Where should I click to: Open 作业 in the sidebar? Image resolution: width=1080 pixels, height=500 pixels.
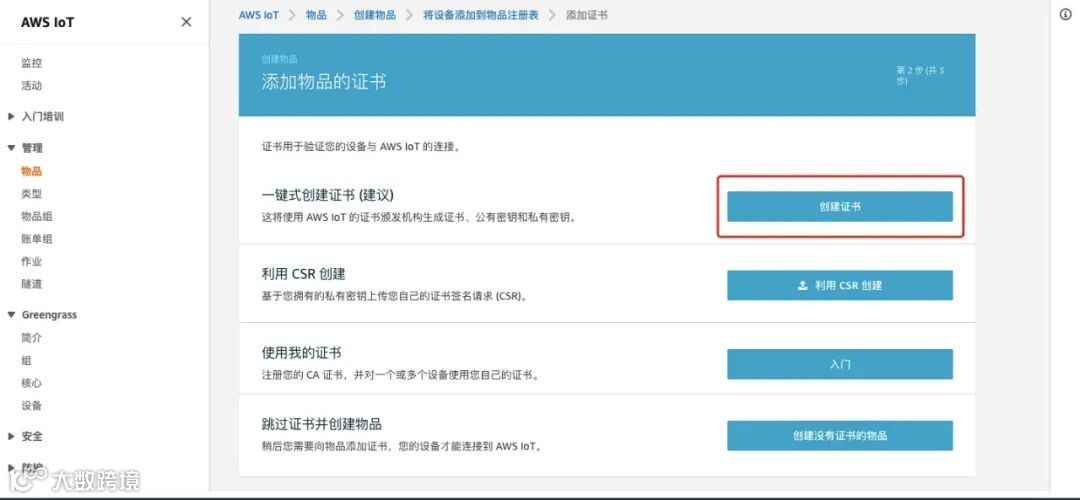point(32,261)
